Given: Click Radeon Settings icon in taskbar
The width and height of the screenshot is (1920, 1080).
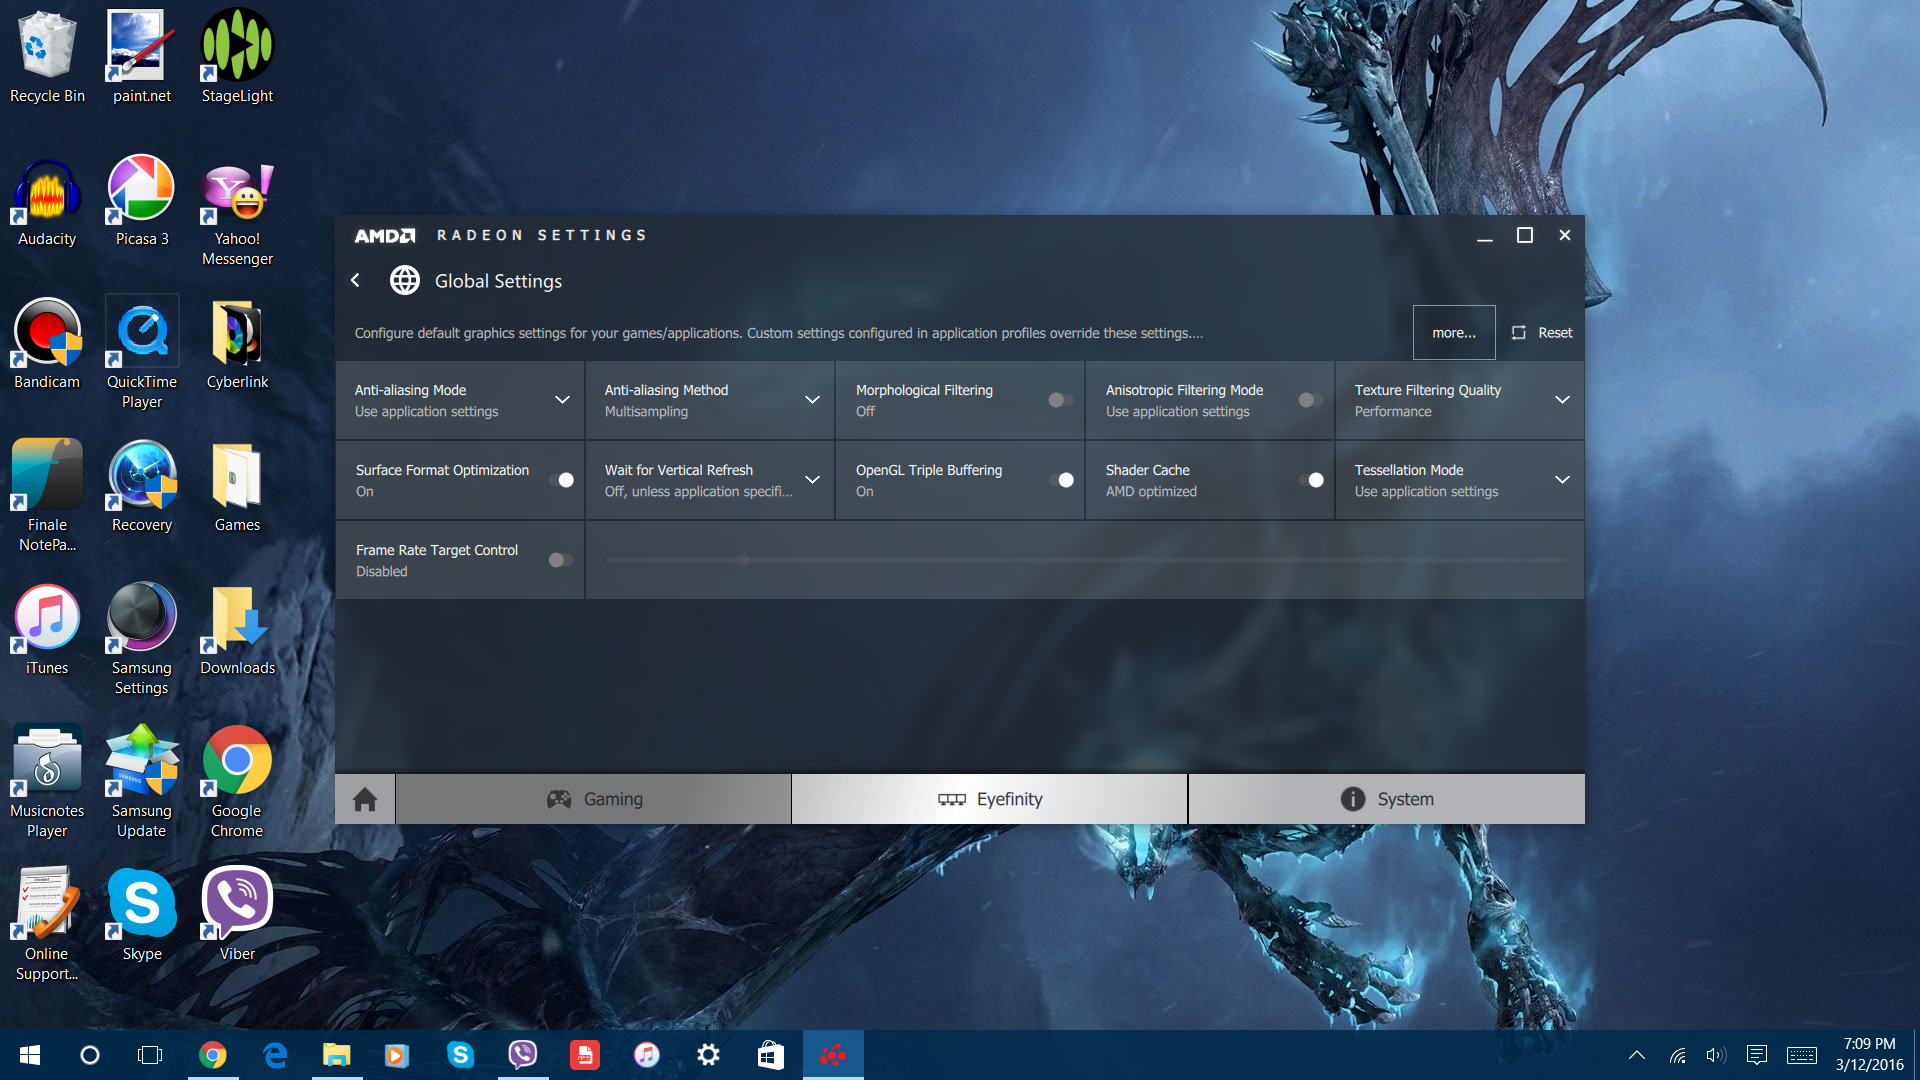Looking at the screenshot, I should pyautogui.click(x=833, y=1055).
